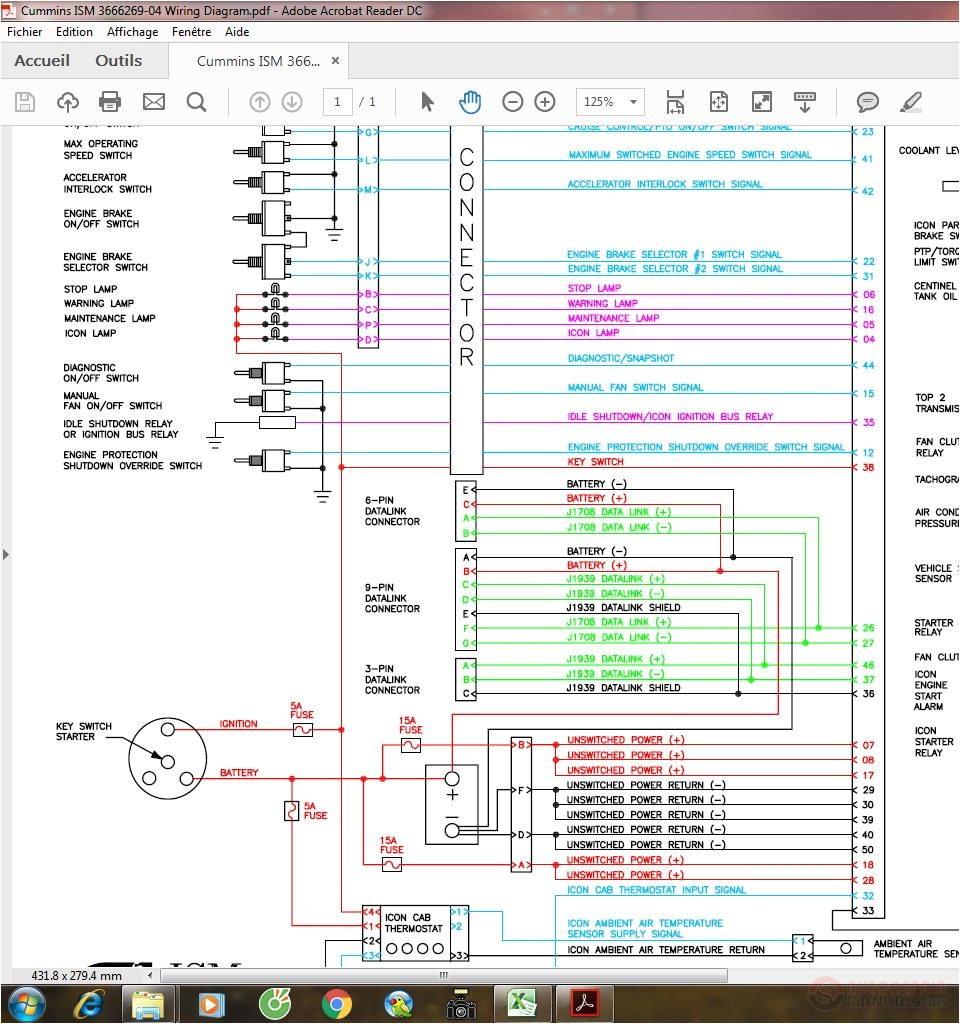Screen dimensions: 960x1024
Task: Open the Fichier menu
Action: click(x=24, y=31)
